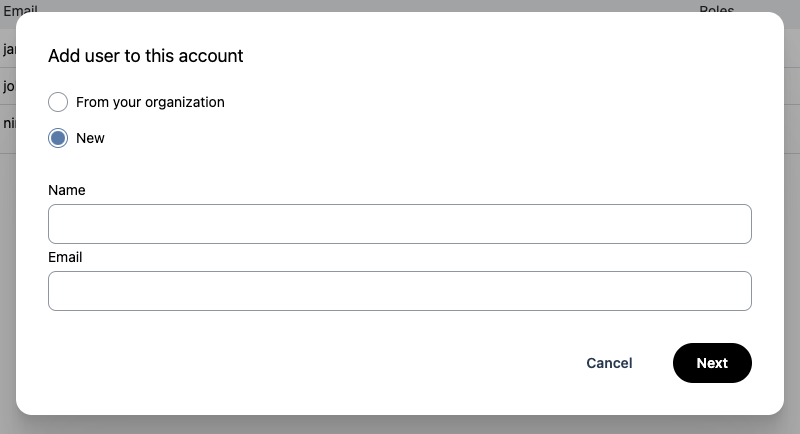800x434 pixels.
Task: Select the "New" radio button circle
Action: pos(58,138)
